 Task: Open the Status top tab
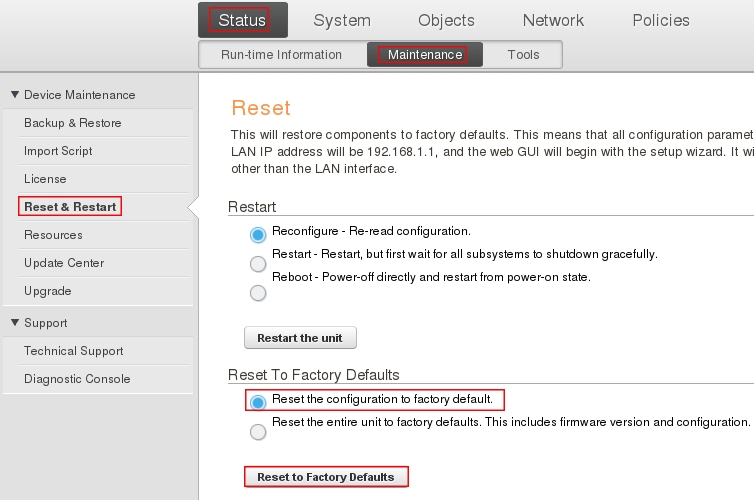coord(242,20)
